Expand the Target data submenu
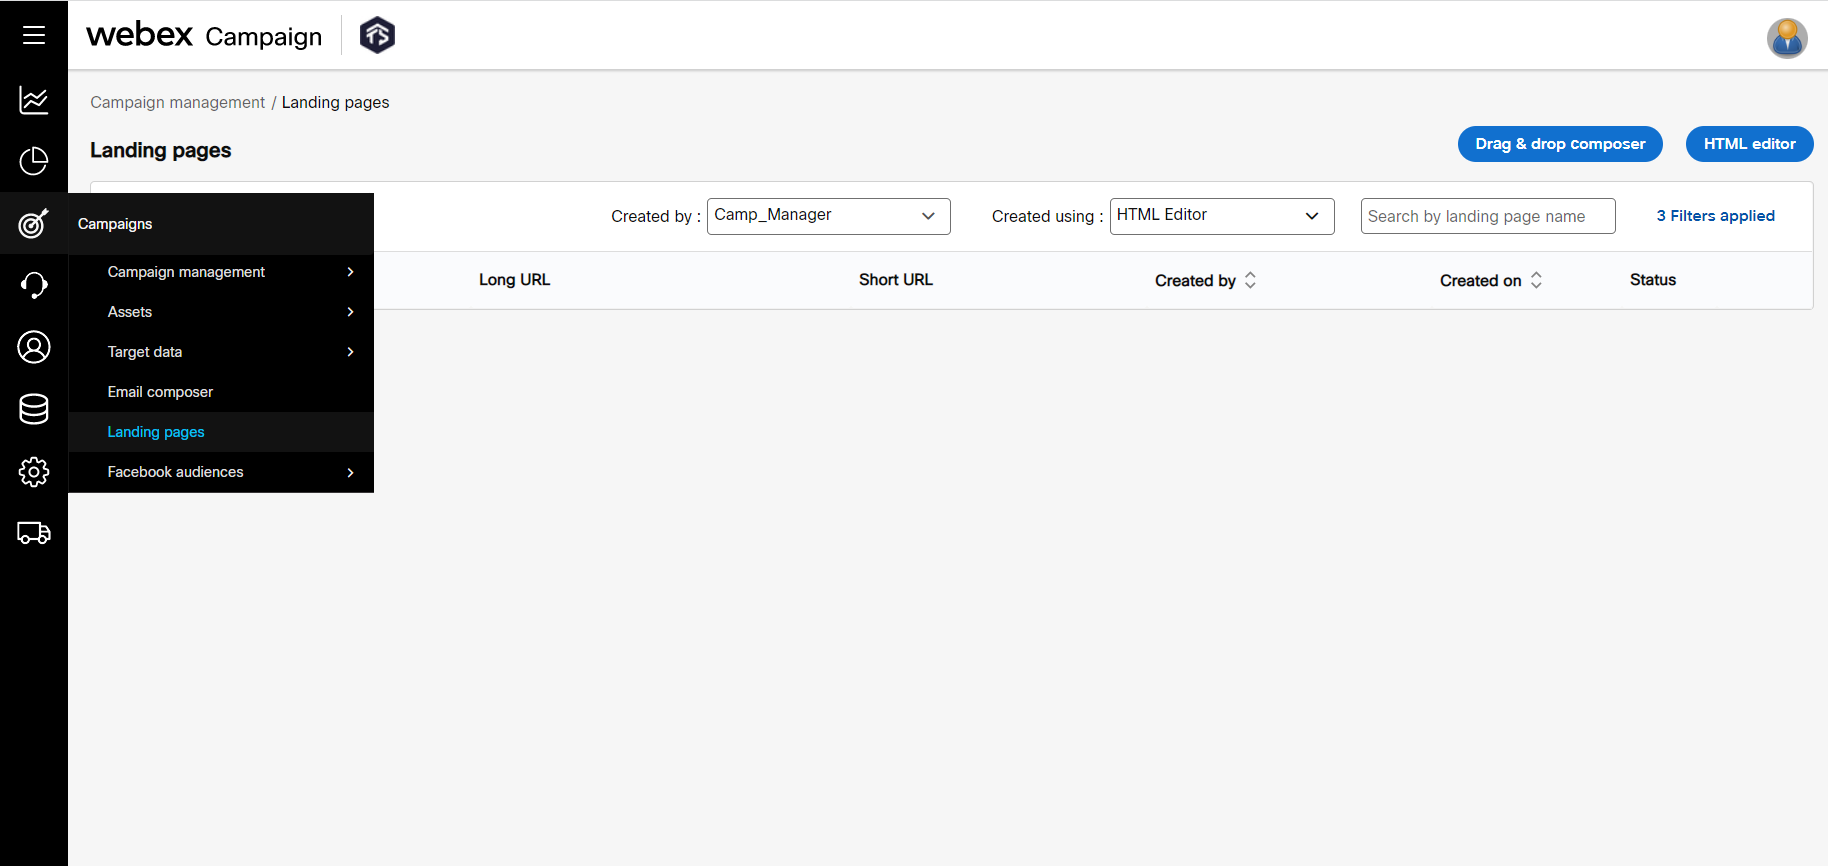 pos(221,352)
